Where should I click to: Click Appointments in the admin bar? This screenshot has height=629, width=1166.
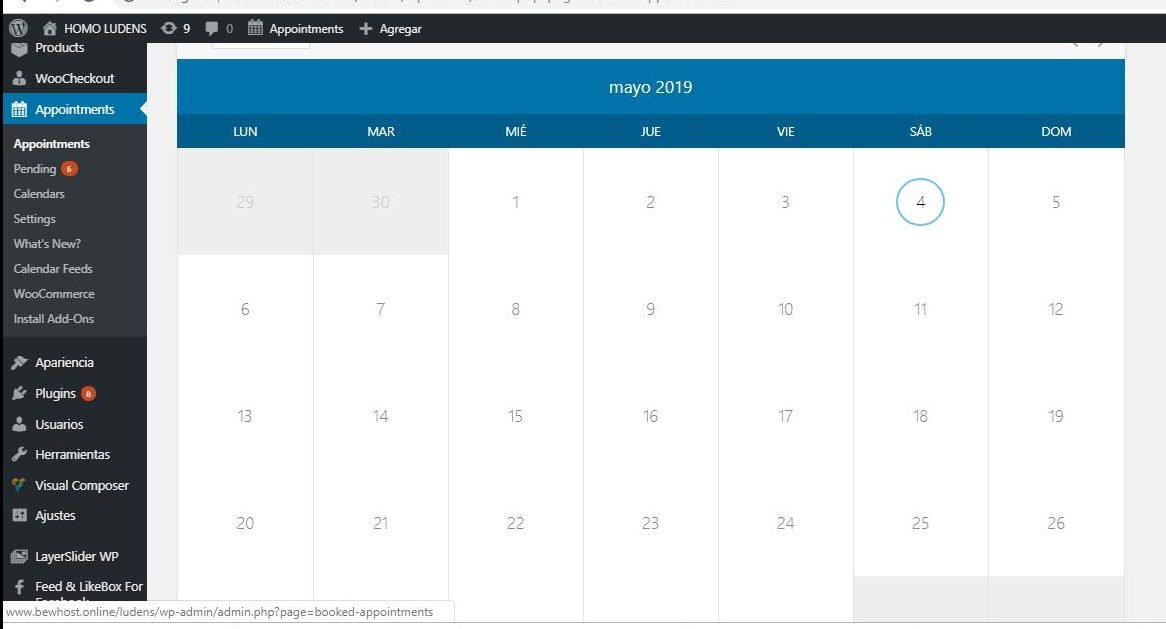306,29
